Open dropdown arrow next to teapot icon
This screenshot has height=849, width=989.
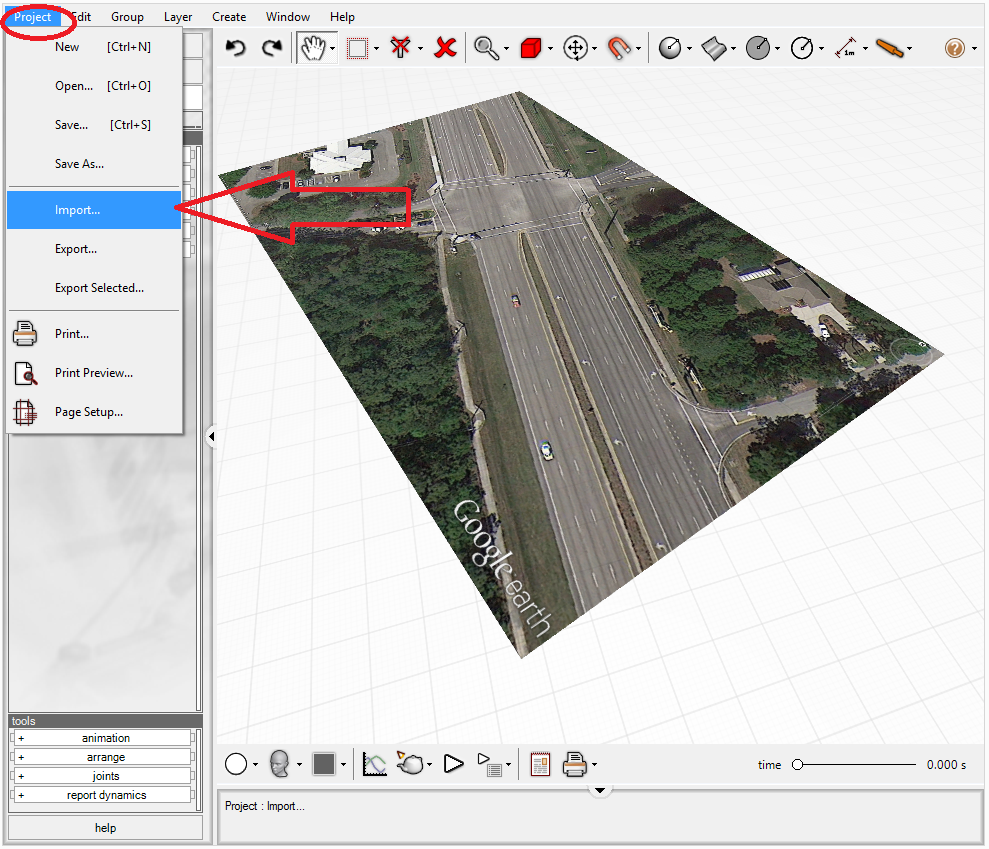430,764
